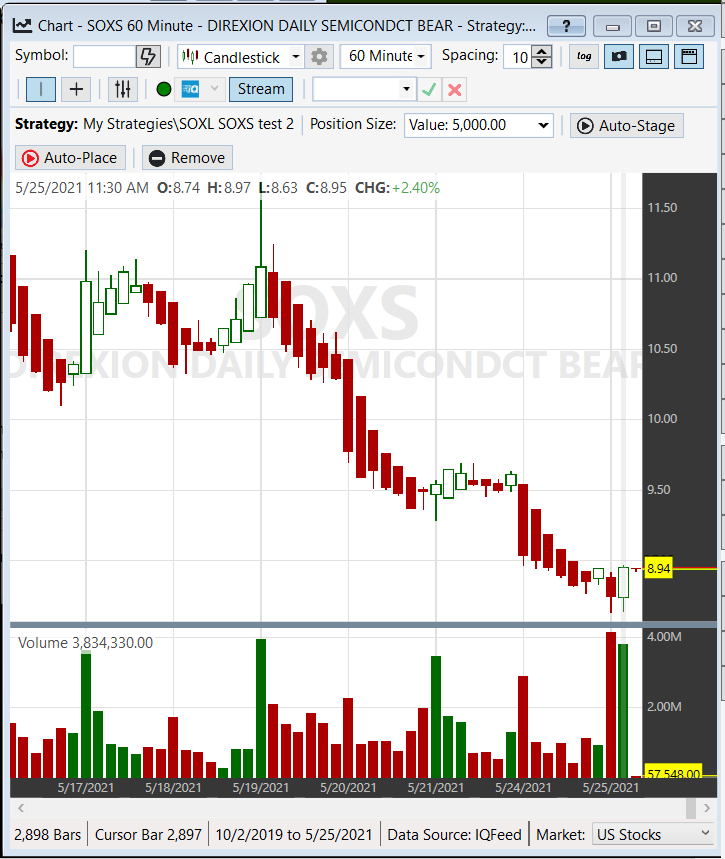725x859 pixels.
Task: Take chart snapshot with camera icon
Action: (x=619, y=56)
